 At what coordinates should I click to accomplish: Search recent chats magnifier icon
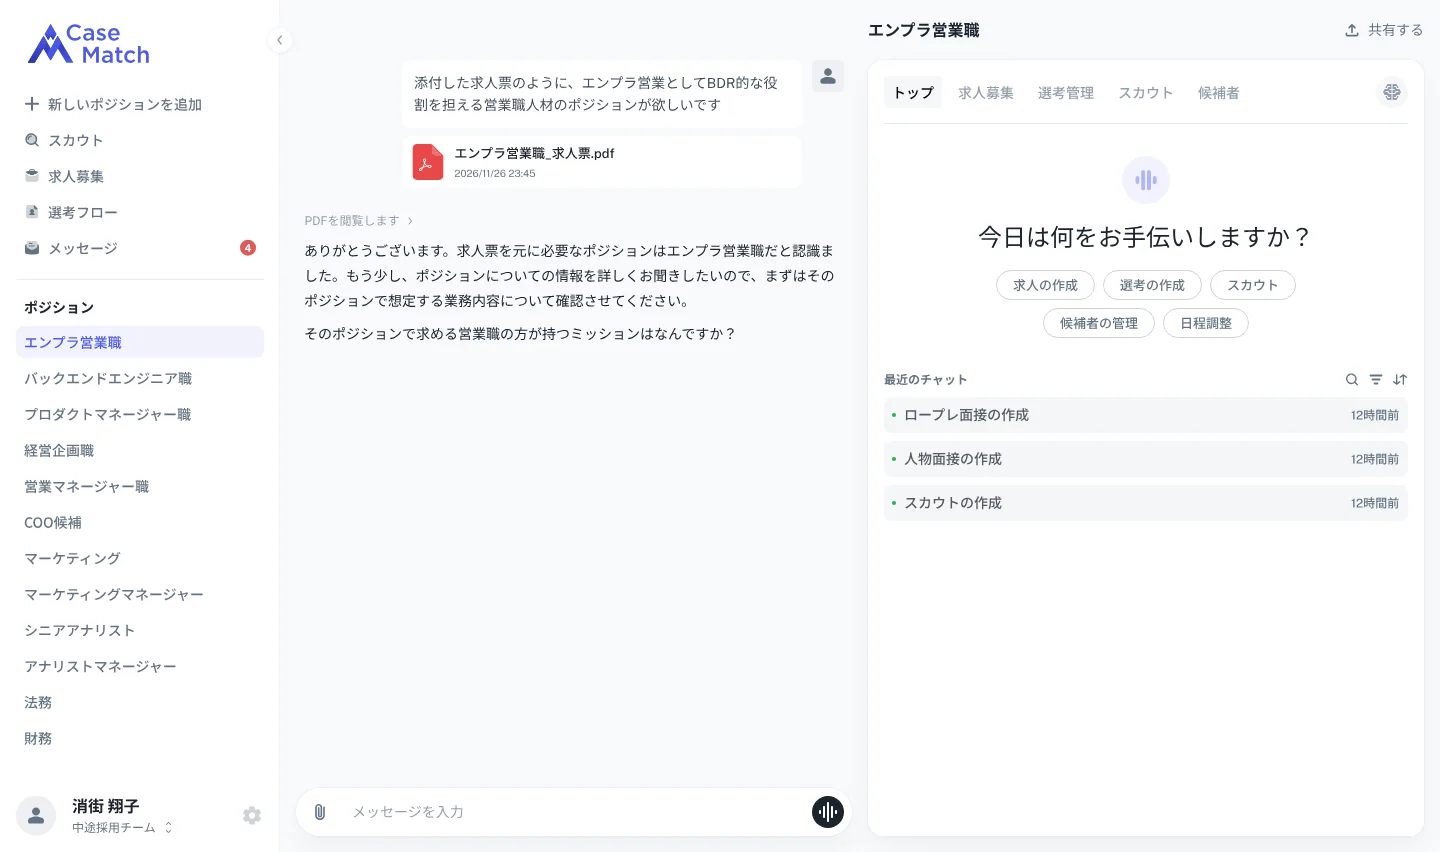coord(1352,380)
